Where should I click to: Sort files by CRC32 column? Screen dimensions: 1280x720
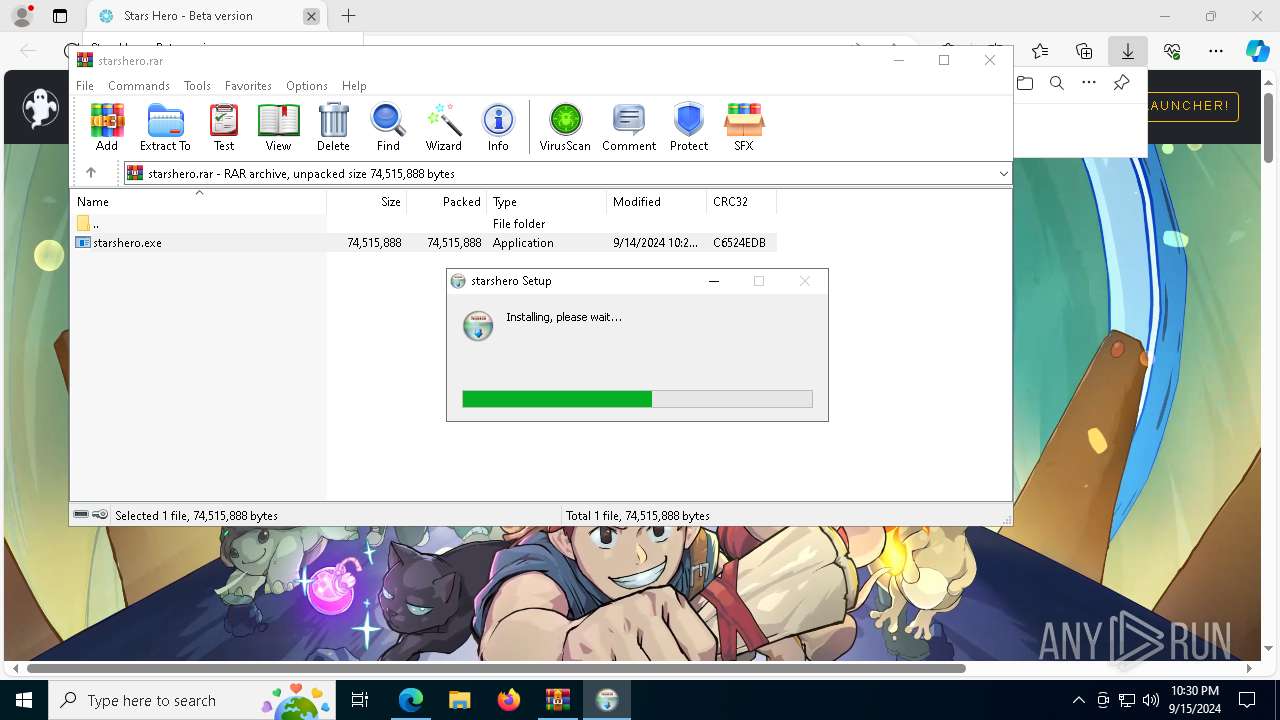coord(742,202)
